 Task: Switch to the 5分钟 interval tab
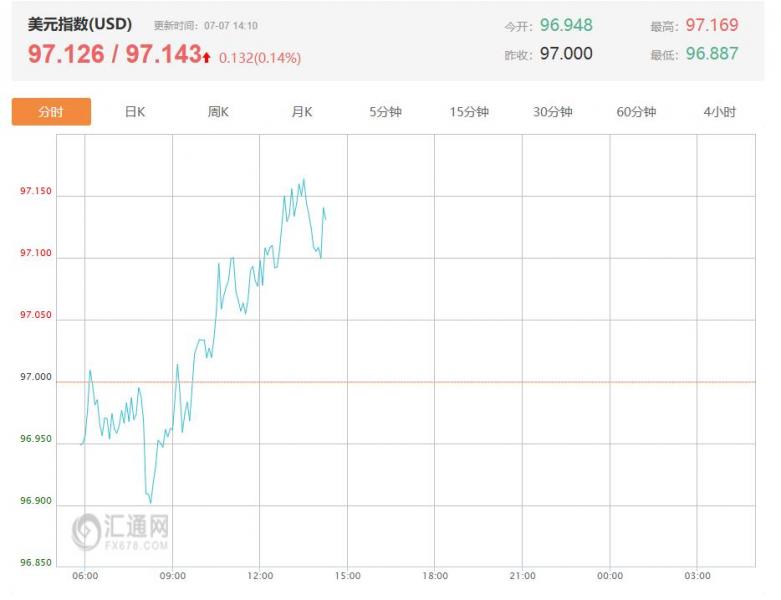coord(385,112)
